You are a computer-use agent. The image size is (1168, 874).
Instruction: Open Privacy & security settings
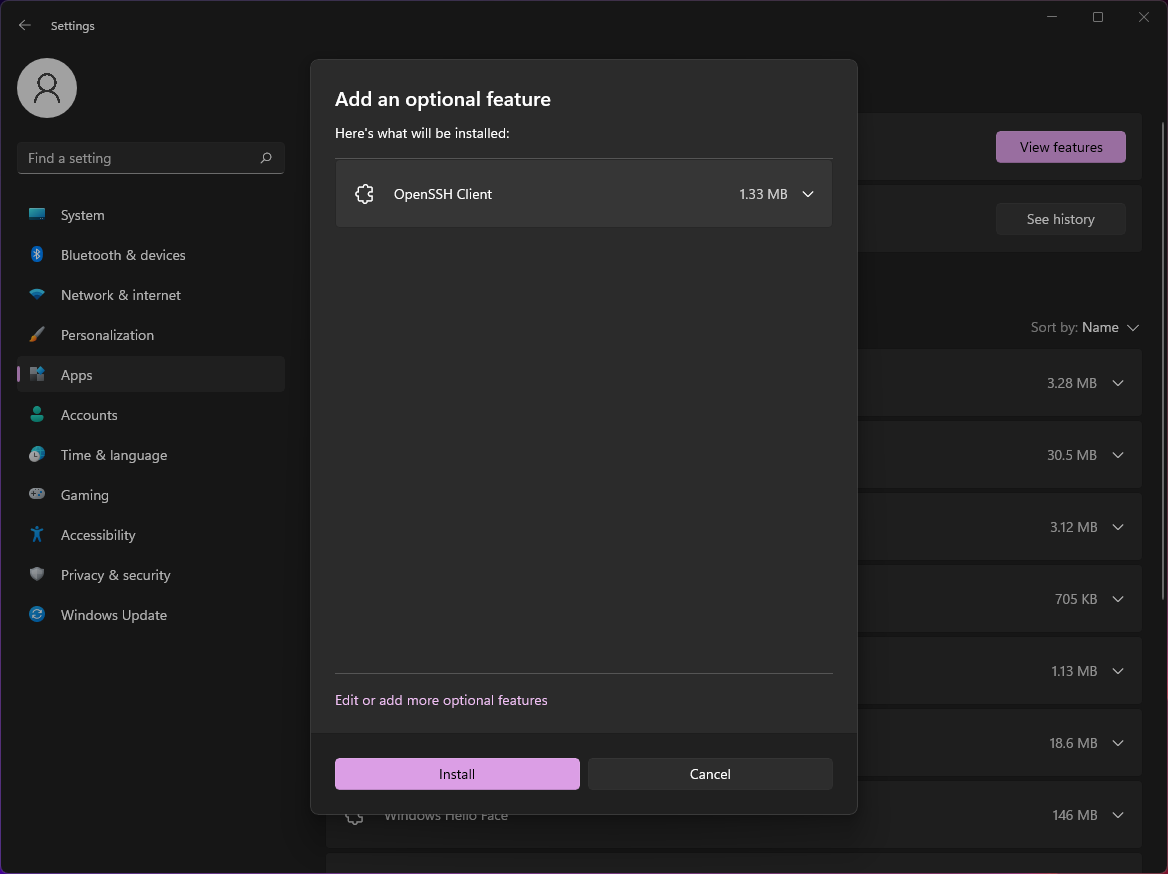click(150, 574)
